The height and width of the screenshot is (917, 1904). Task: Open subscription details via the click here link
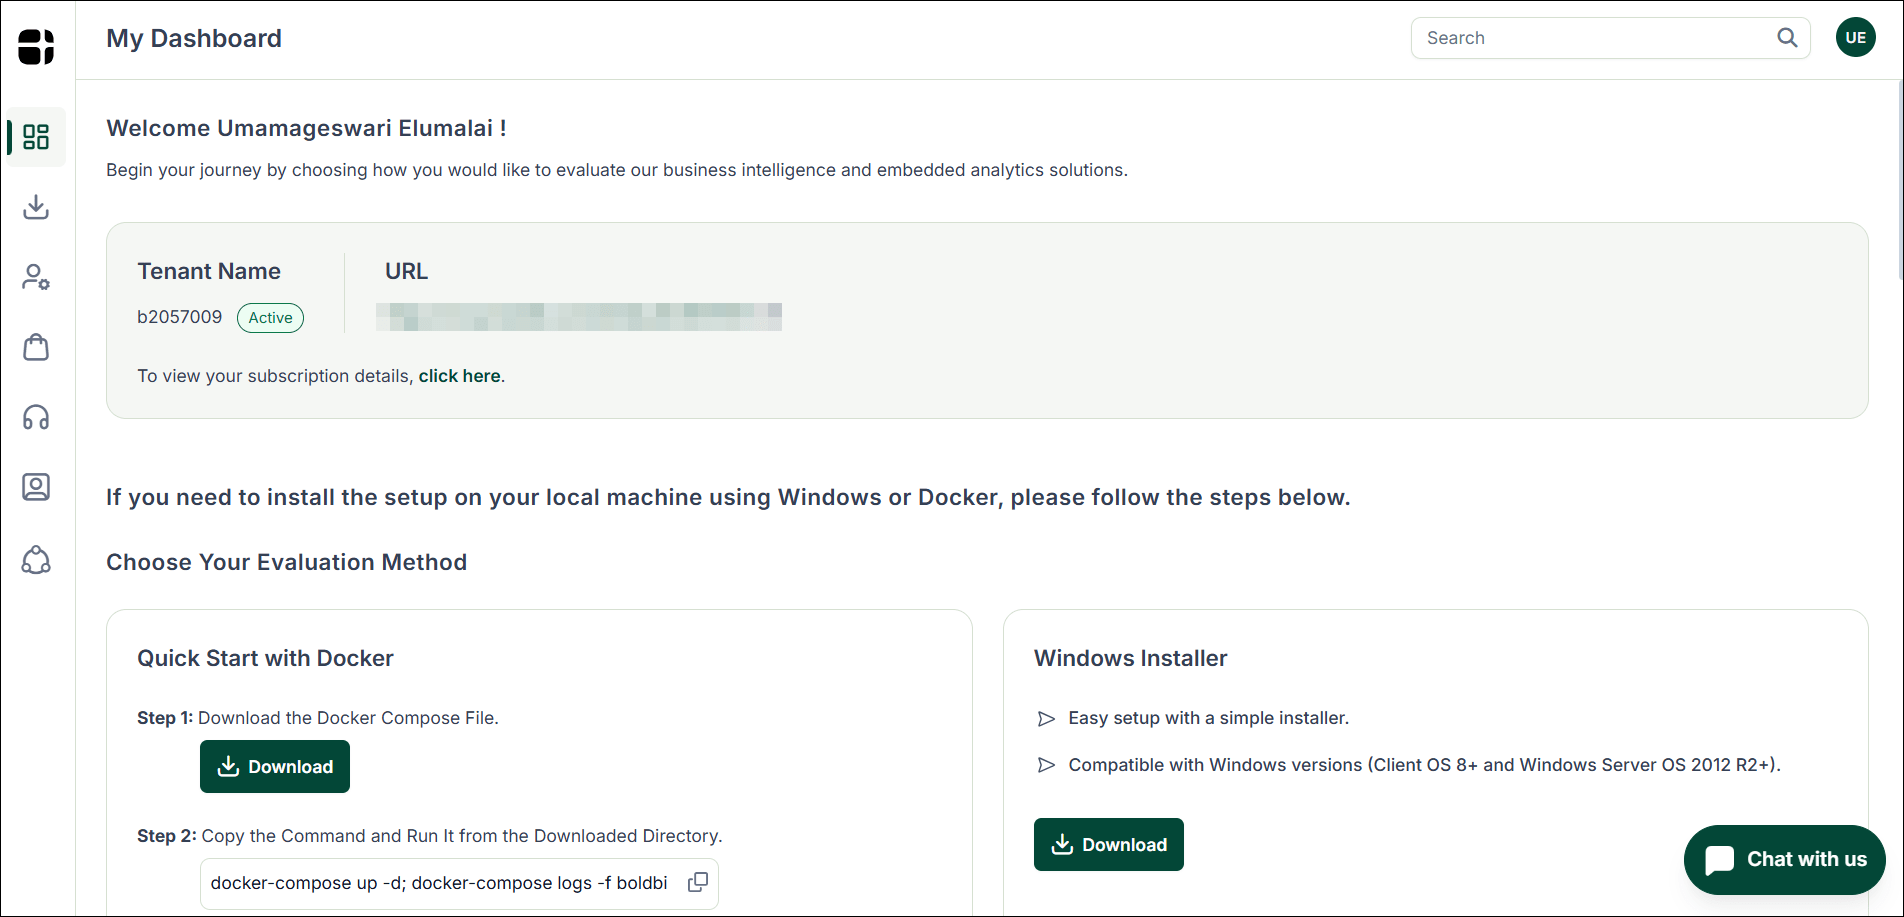pyautogui.click(x=459, y=376)
